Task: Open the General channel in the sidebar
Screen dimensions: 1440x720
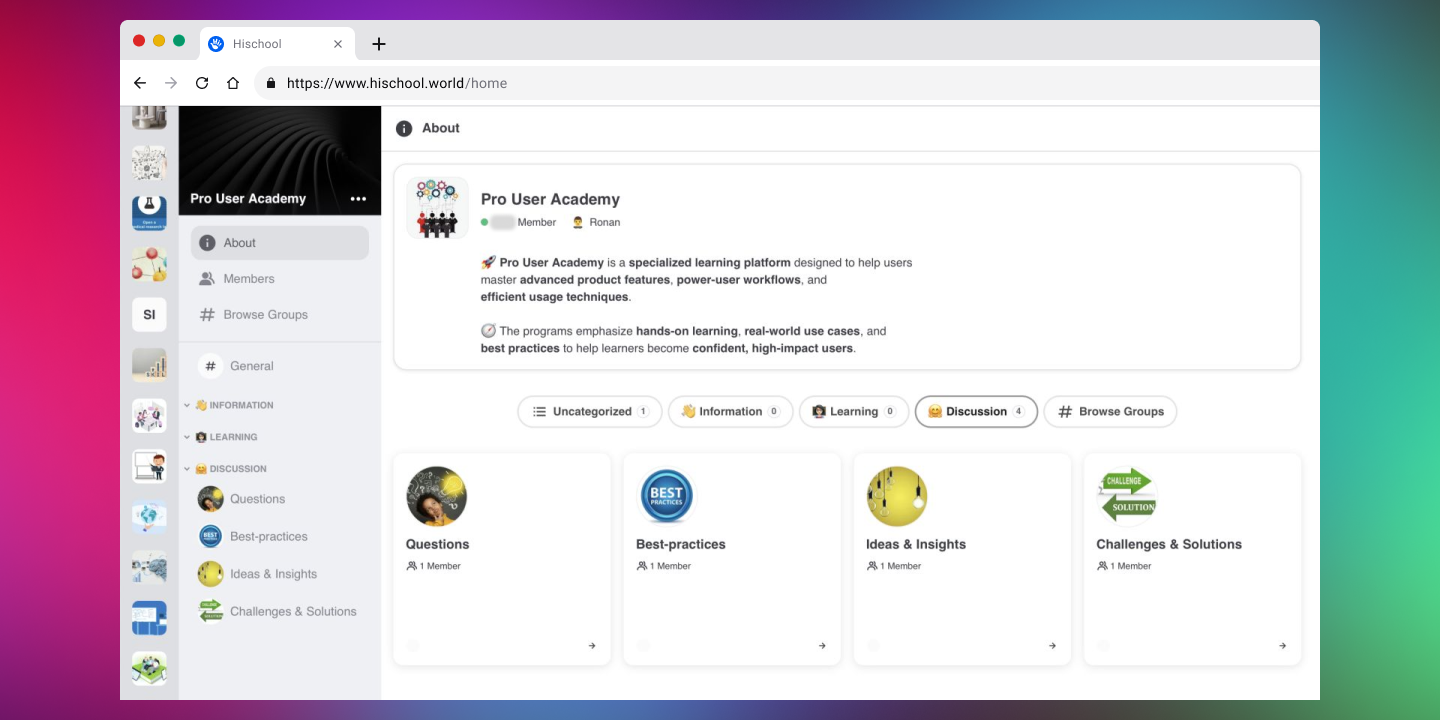Action: click(280, 366)
